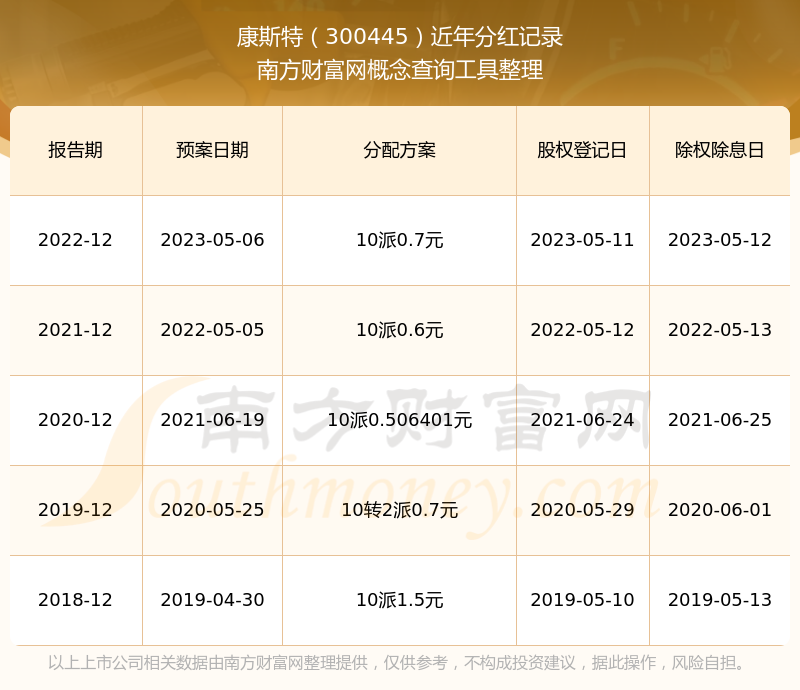Click report period cell 2020-12

76,420
